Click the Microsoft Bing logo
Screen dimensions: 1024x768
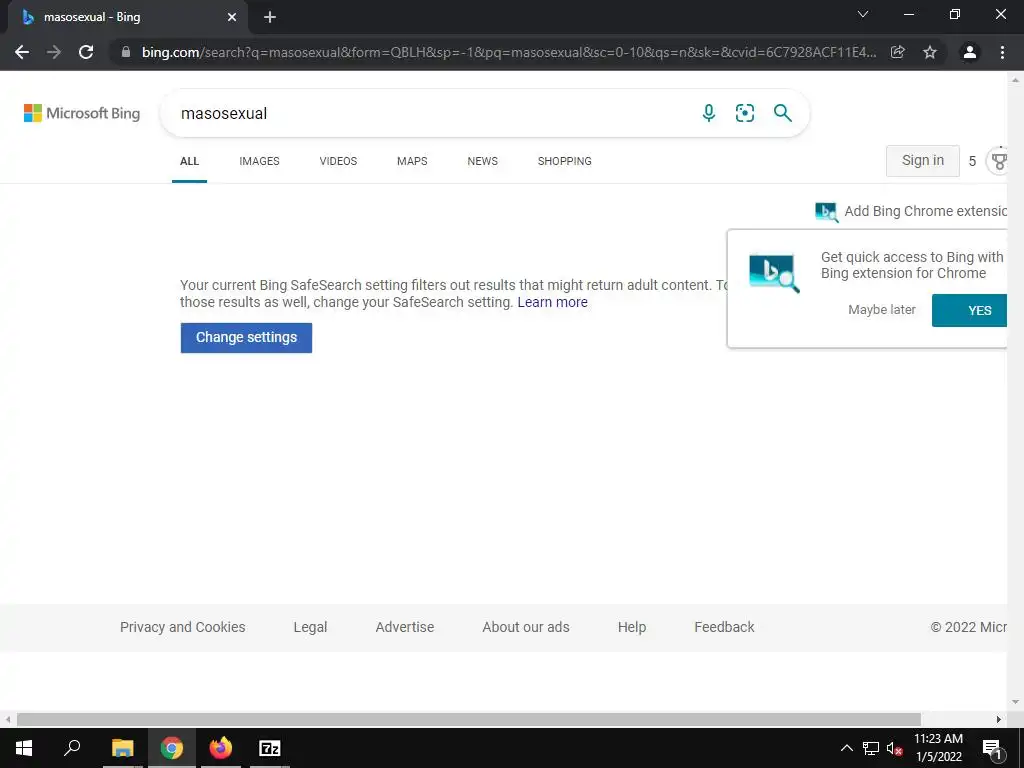coord(82,113)
